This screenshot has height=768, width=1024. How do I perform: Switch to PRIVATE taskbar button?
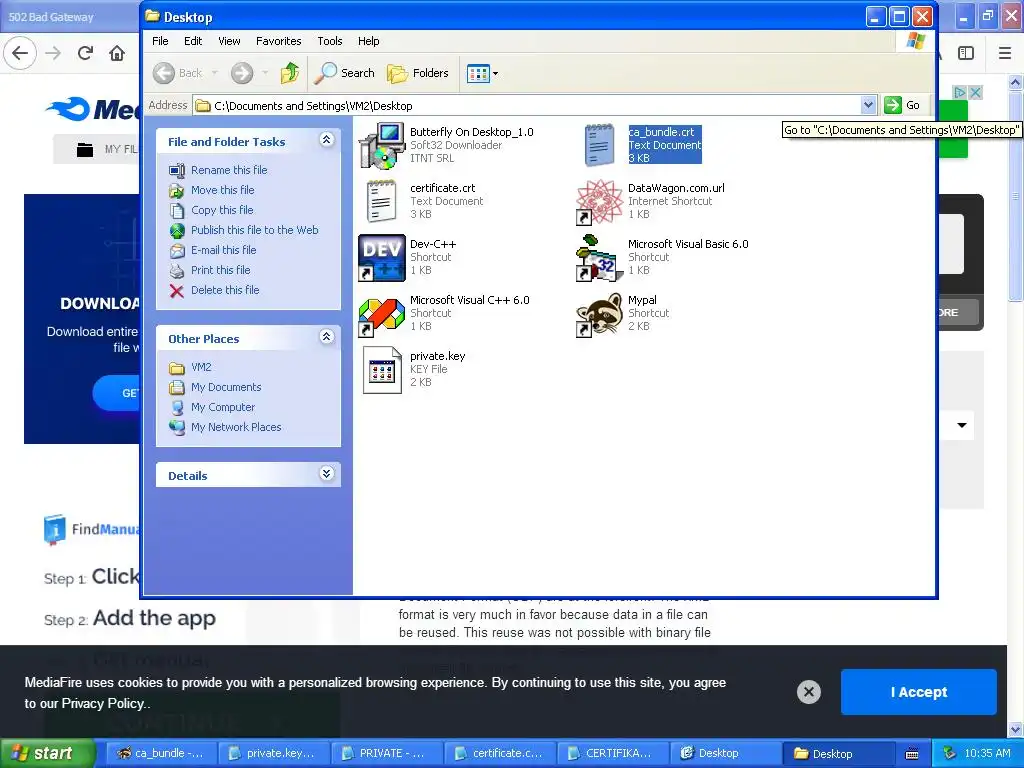pyautogui.click(x=387, y=753)
